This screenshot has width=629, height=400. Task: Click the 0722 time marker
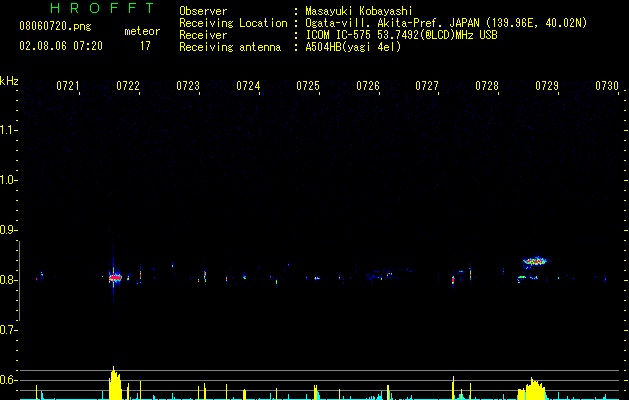pos(128,86)
